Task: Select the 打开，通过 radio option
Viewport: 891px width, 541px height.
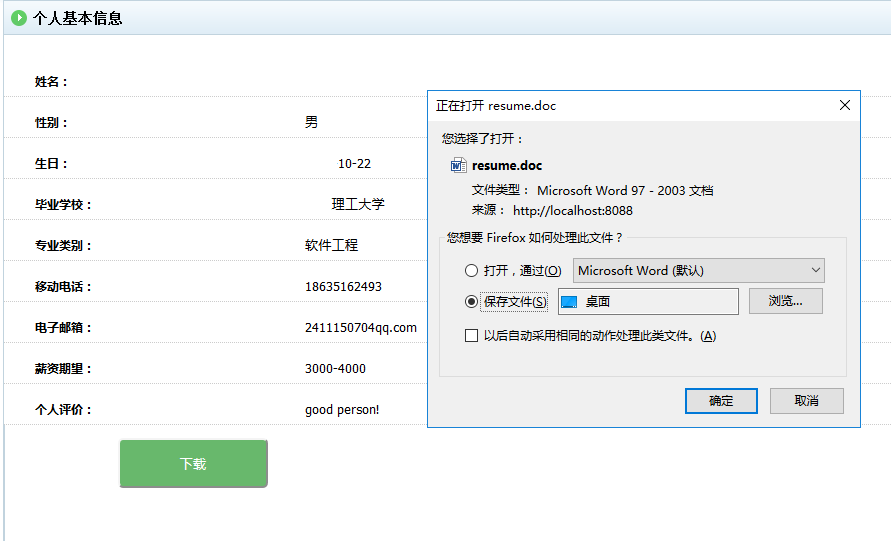Action: 471,270
